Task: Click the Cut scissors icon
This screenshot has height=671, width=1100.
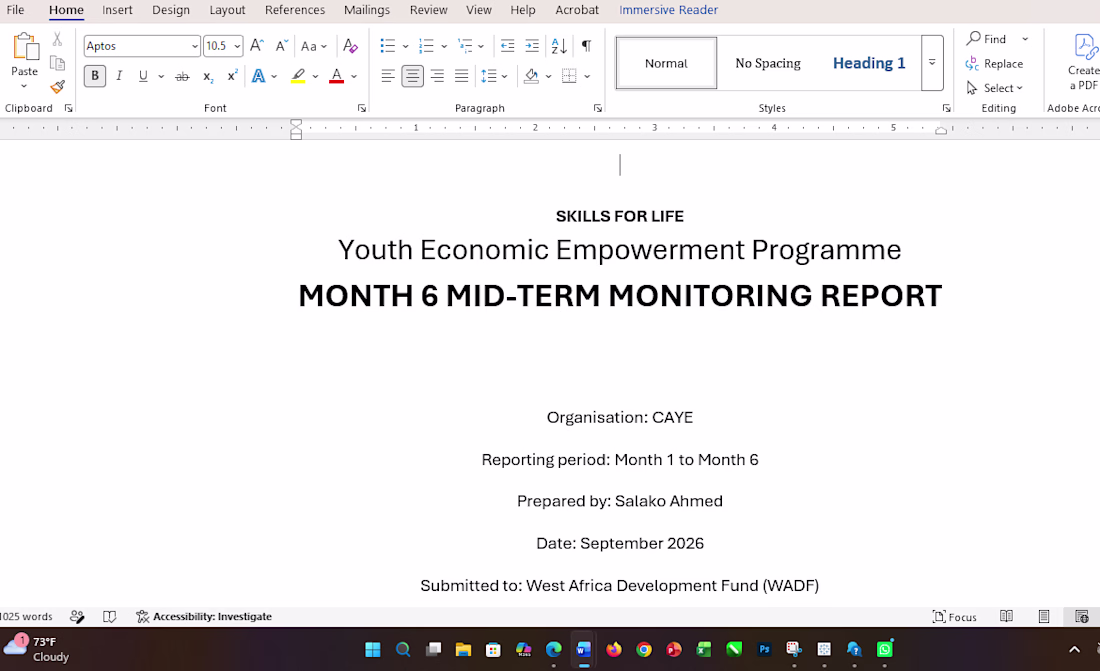Action: (x=58, y=39)
